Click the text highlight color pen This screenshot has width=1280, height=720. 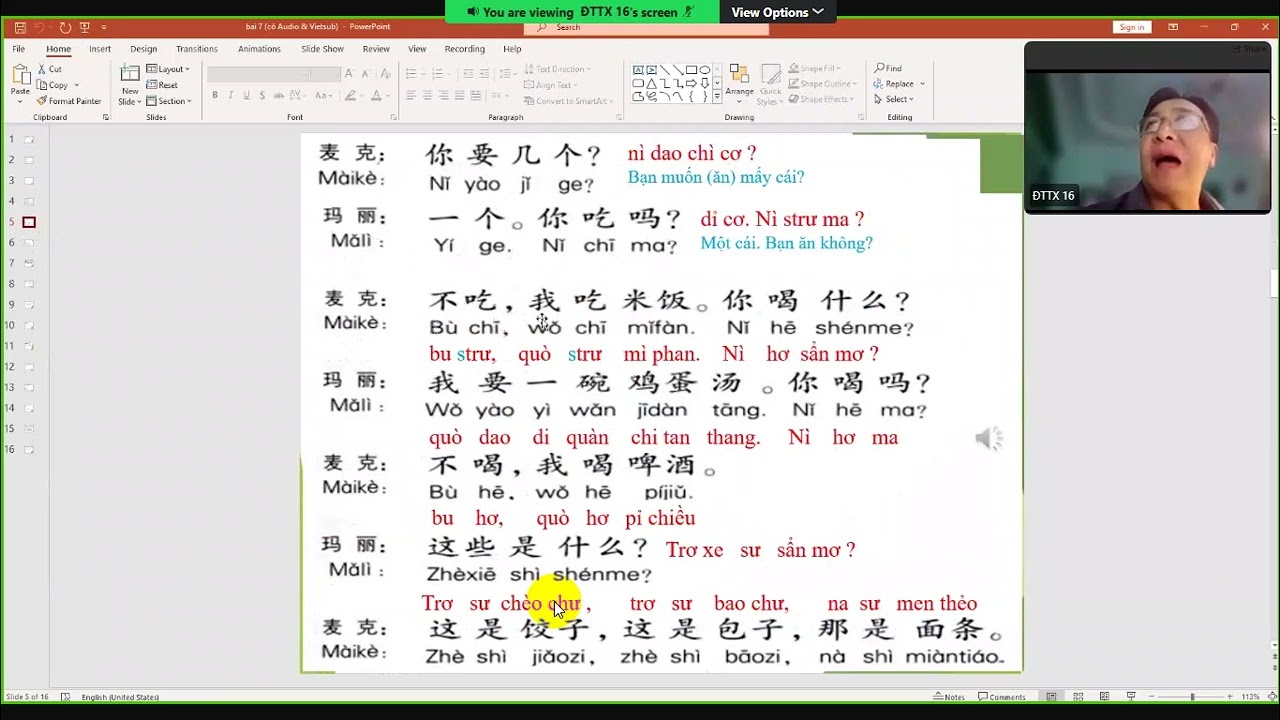tap(350, 95)
